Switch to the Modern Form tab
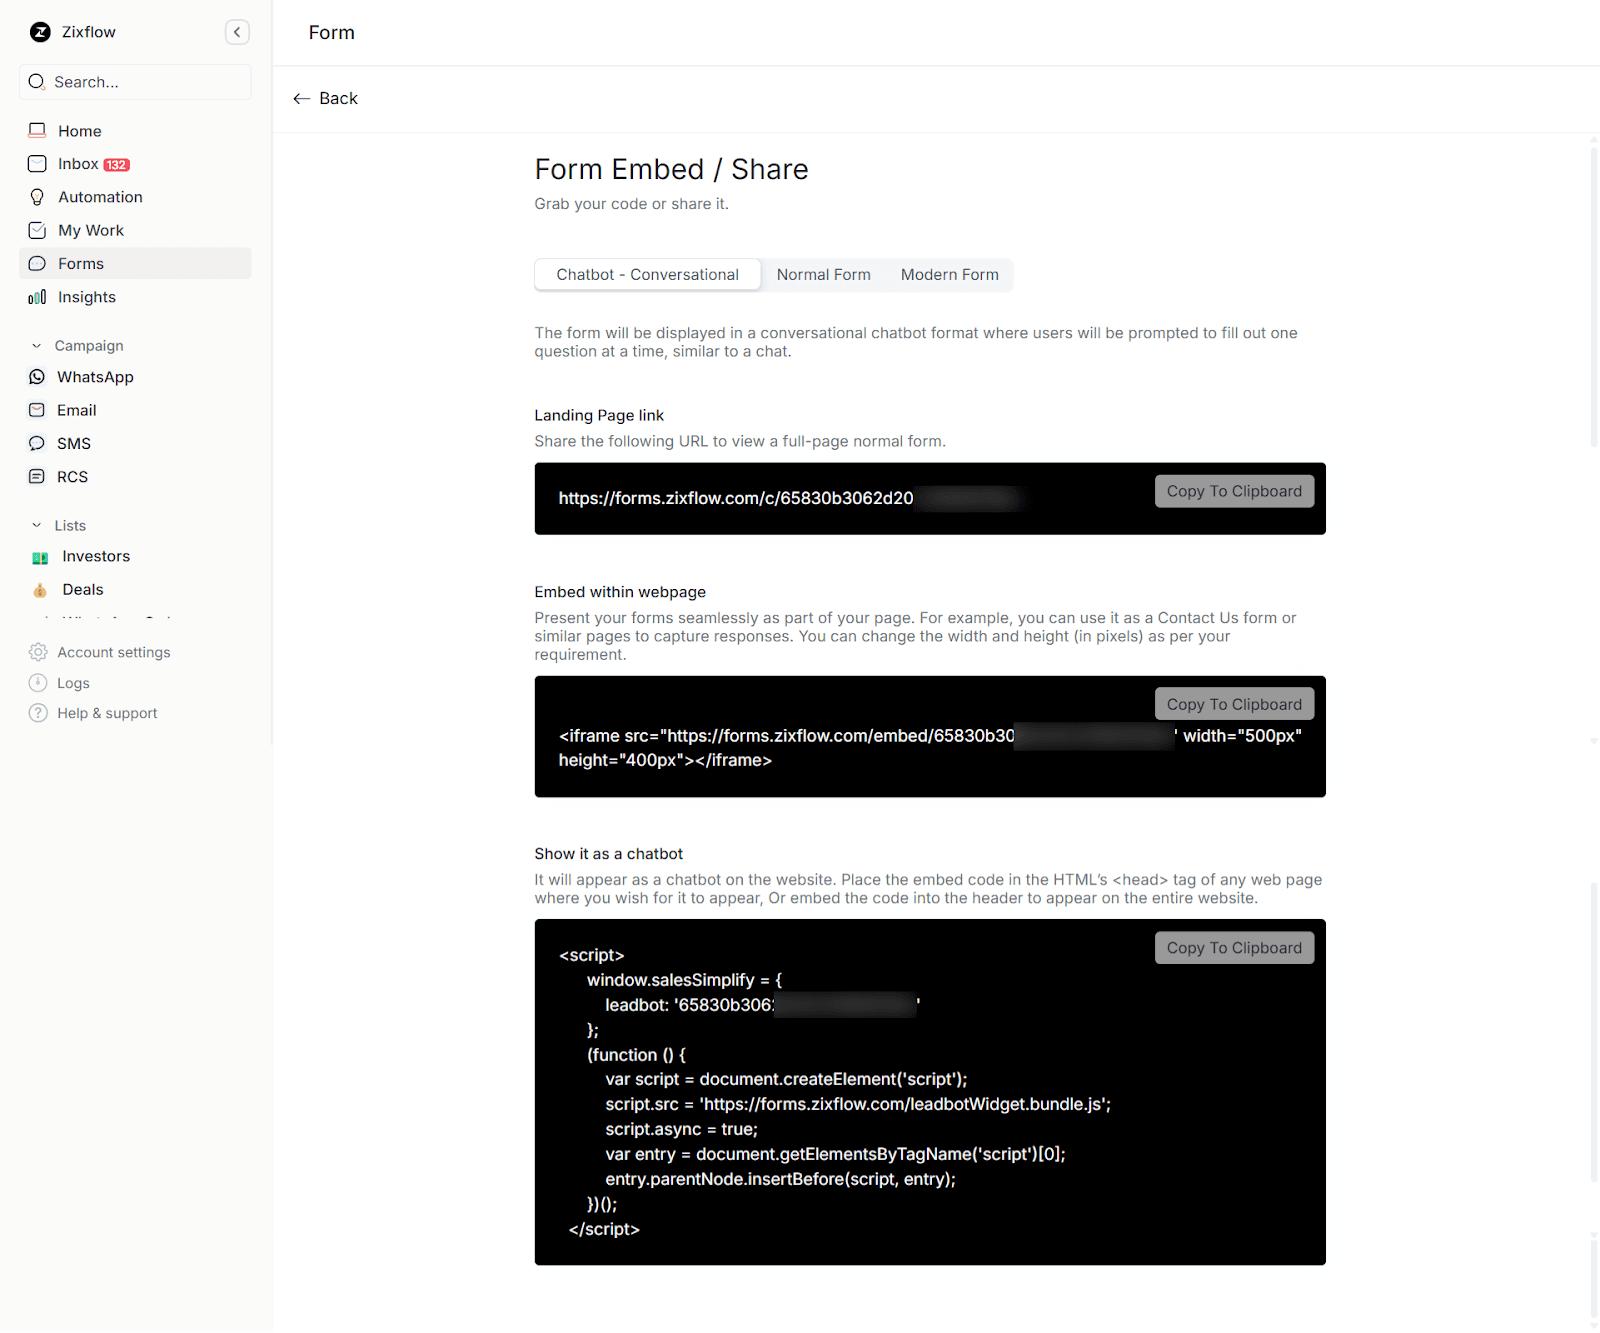 [x=949, y=274]
